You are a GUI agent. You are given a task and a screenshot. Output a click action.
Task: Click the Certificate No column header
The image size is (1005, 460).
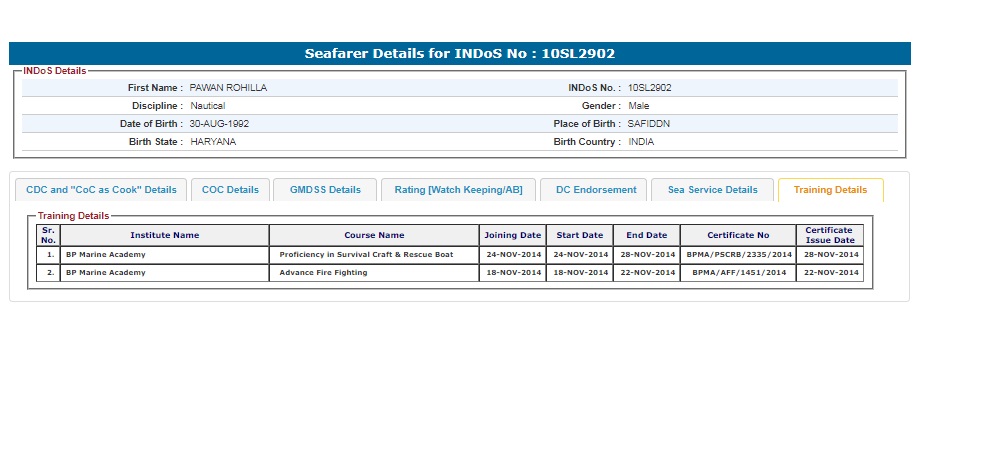point(738,235)
